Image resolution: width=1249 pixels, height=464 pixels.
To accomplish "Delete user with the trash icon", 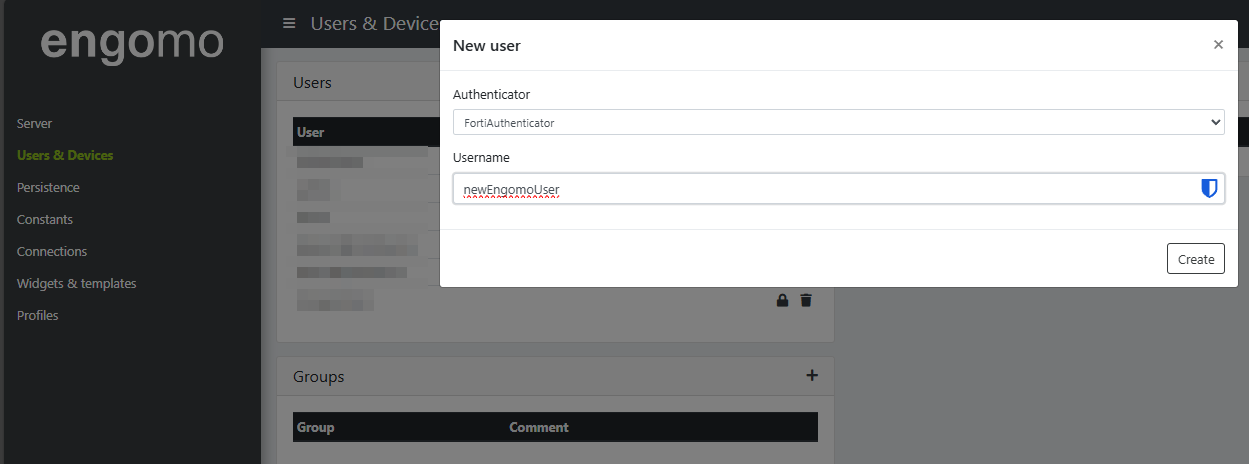I will click(806, 300).
